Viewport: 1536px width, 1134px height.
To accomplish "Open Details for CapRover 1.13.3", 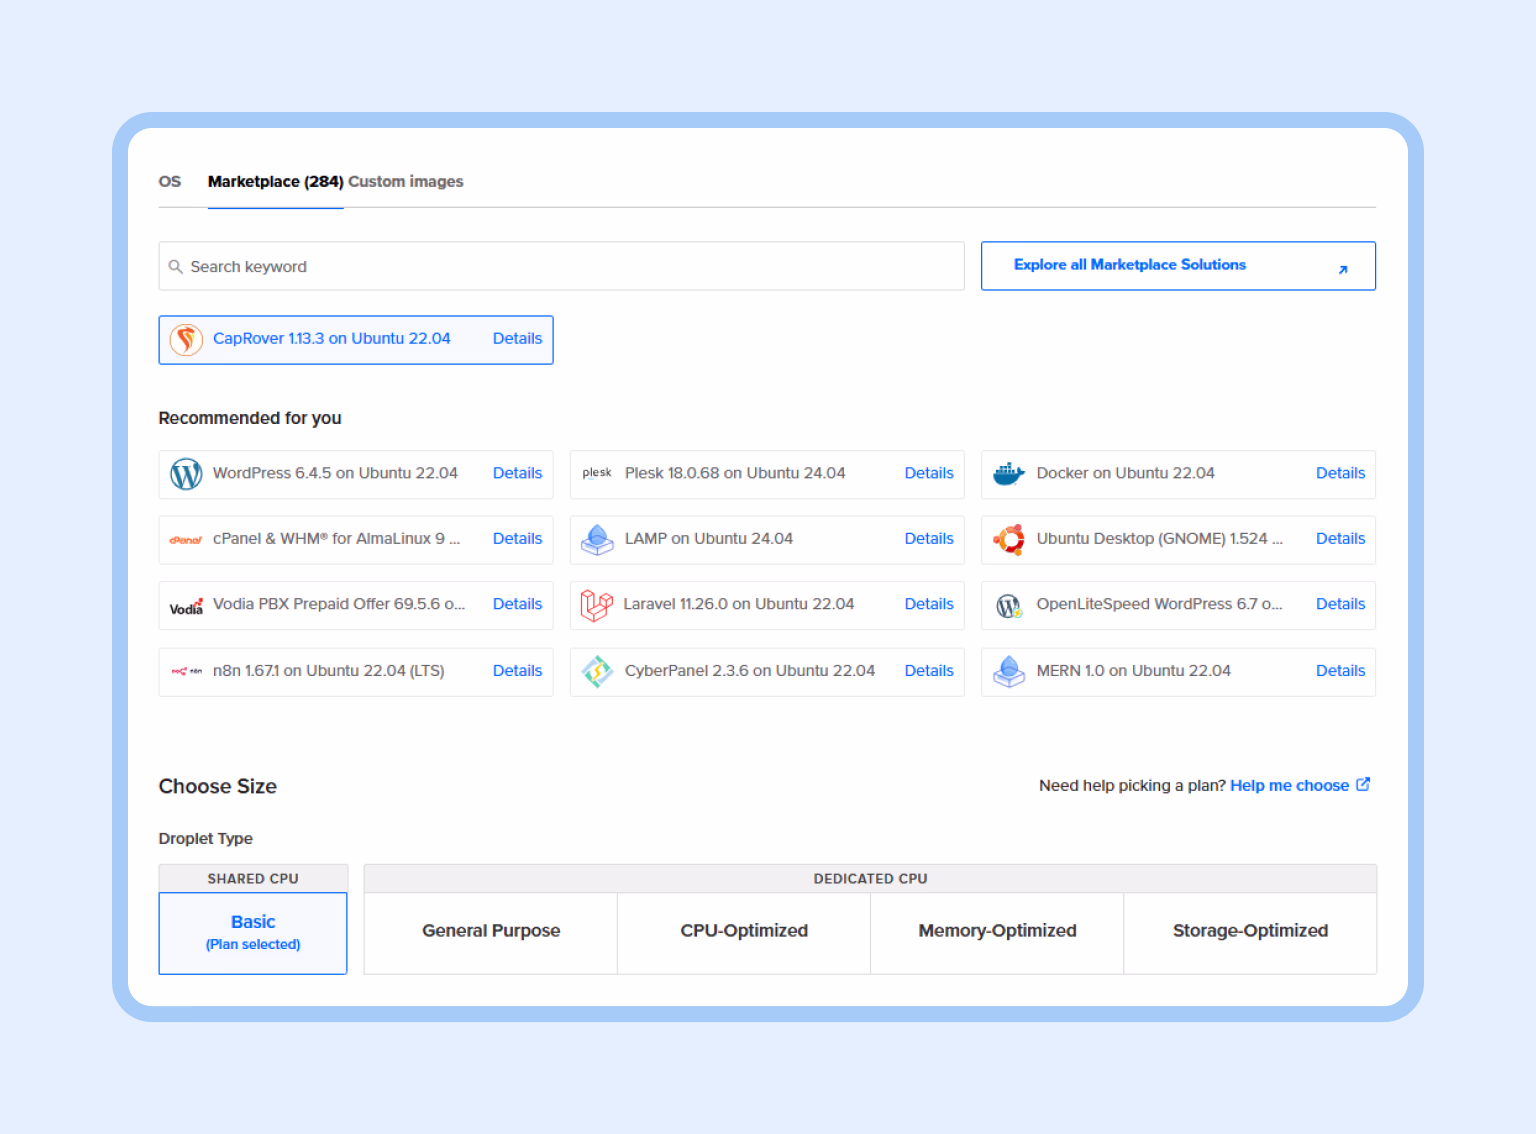I will click(x=517, y=339).
